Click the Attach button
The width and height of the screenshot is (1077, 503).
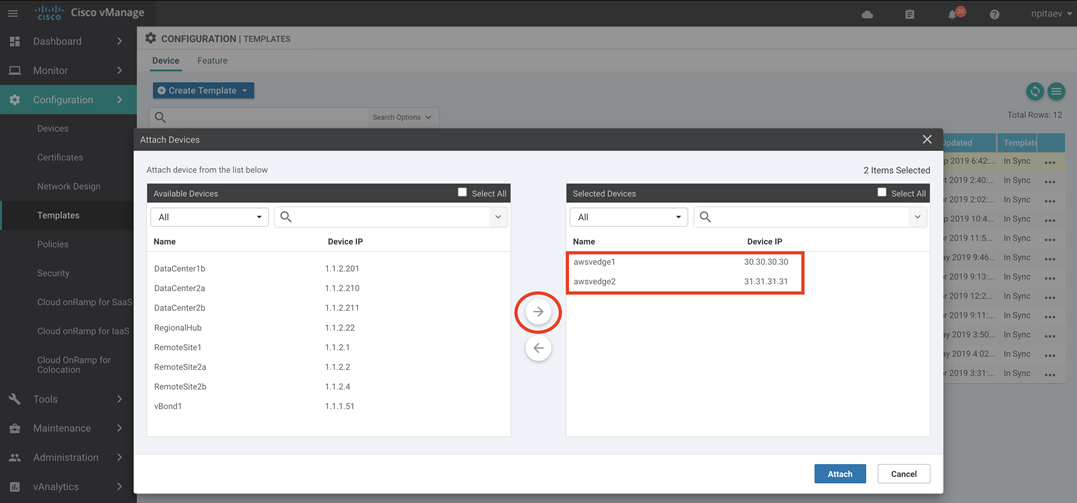839,474
